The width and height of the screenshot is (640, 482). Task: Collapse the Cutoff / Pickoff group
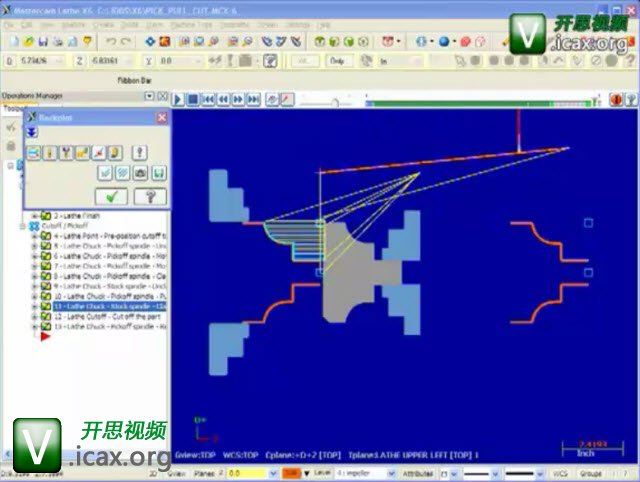22,226
